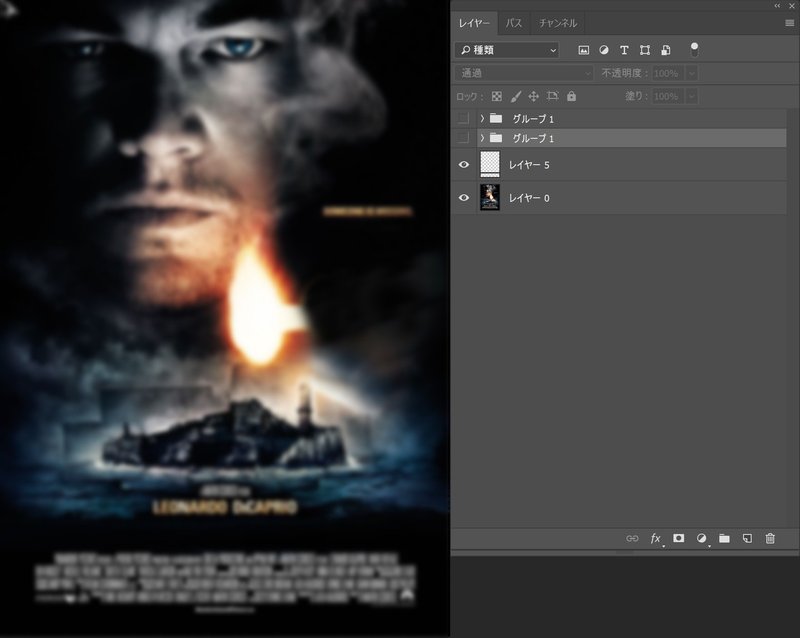This screenshot has height=638, width=800.
Task: Filter layers by pixel image type
Action: pyautogui.click(x=584, y=50)
